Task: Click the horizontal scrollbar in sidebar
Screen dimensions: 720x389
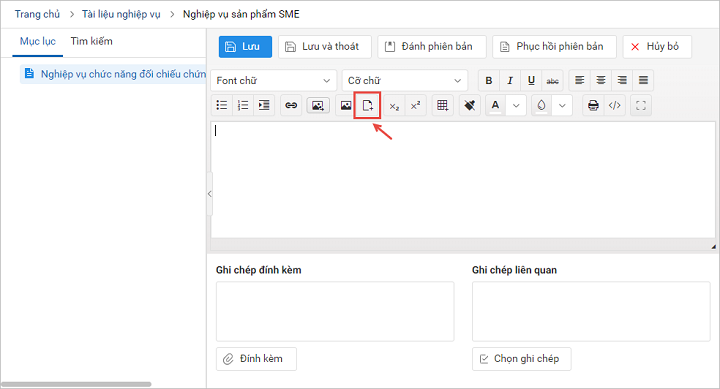Action: tap(76, 384)
